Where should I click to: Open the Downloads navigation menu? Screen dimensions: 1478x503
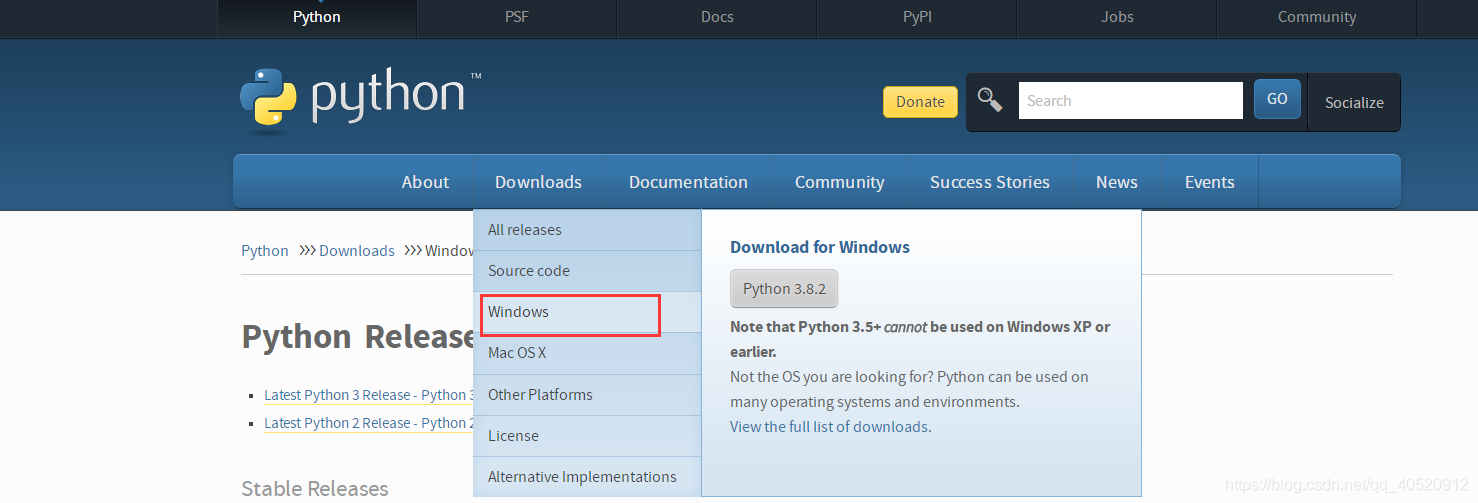[x=538, y=182]
